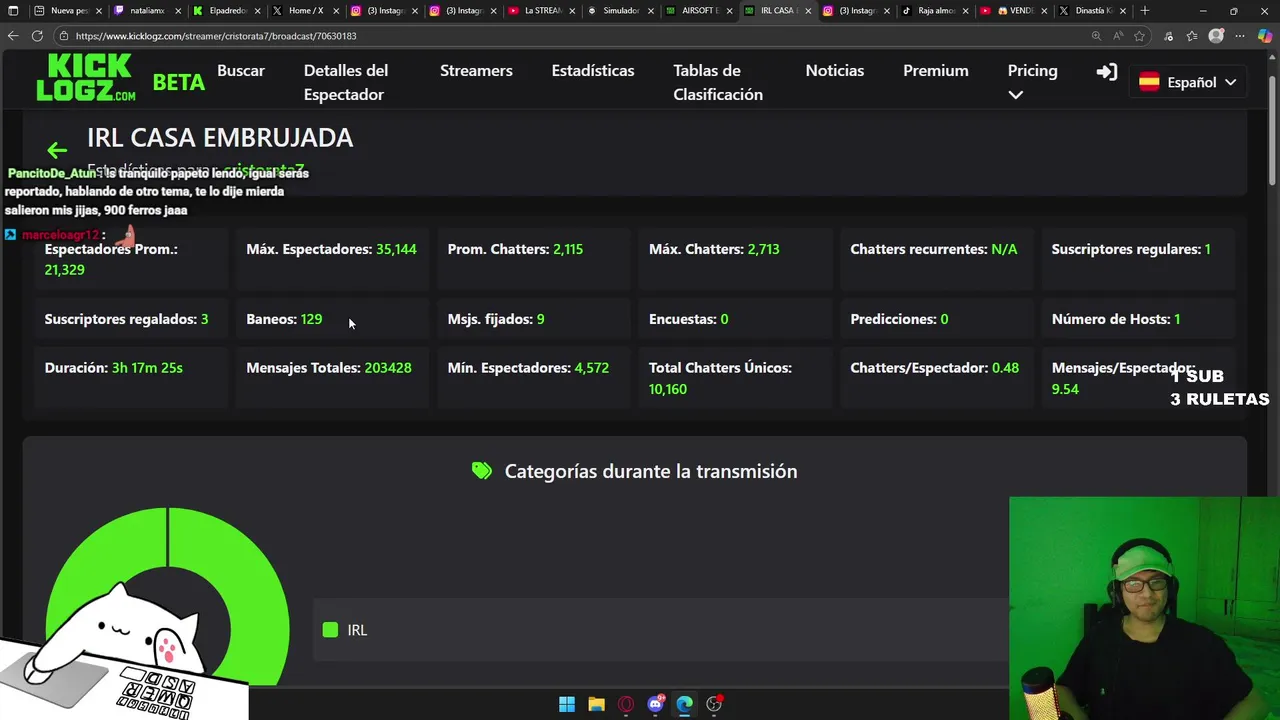Switch to the Nueva pestaña browser tab

68,10
